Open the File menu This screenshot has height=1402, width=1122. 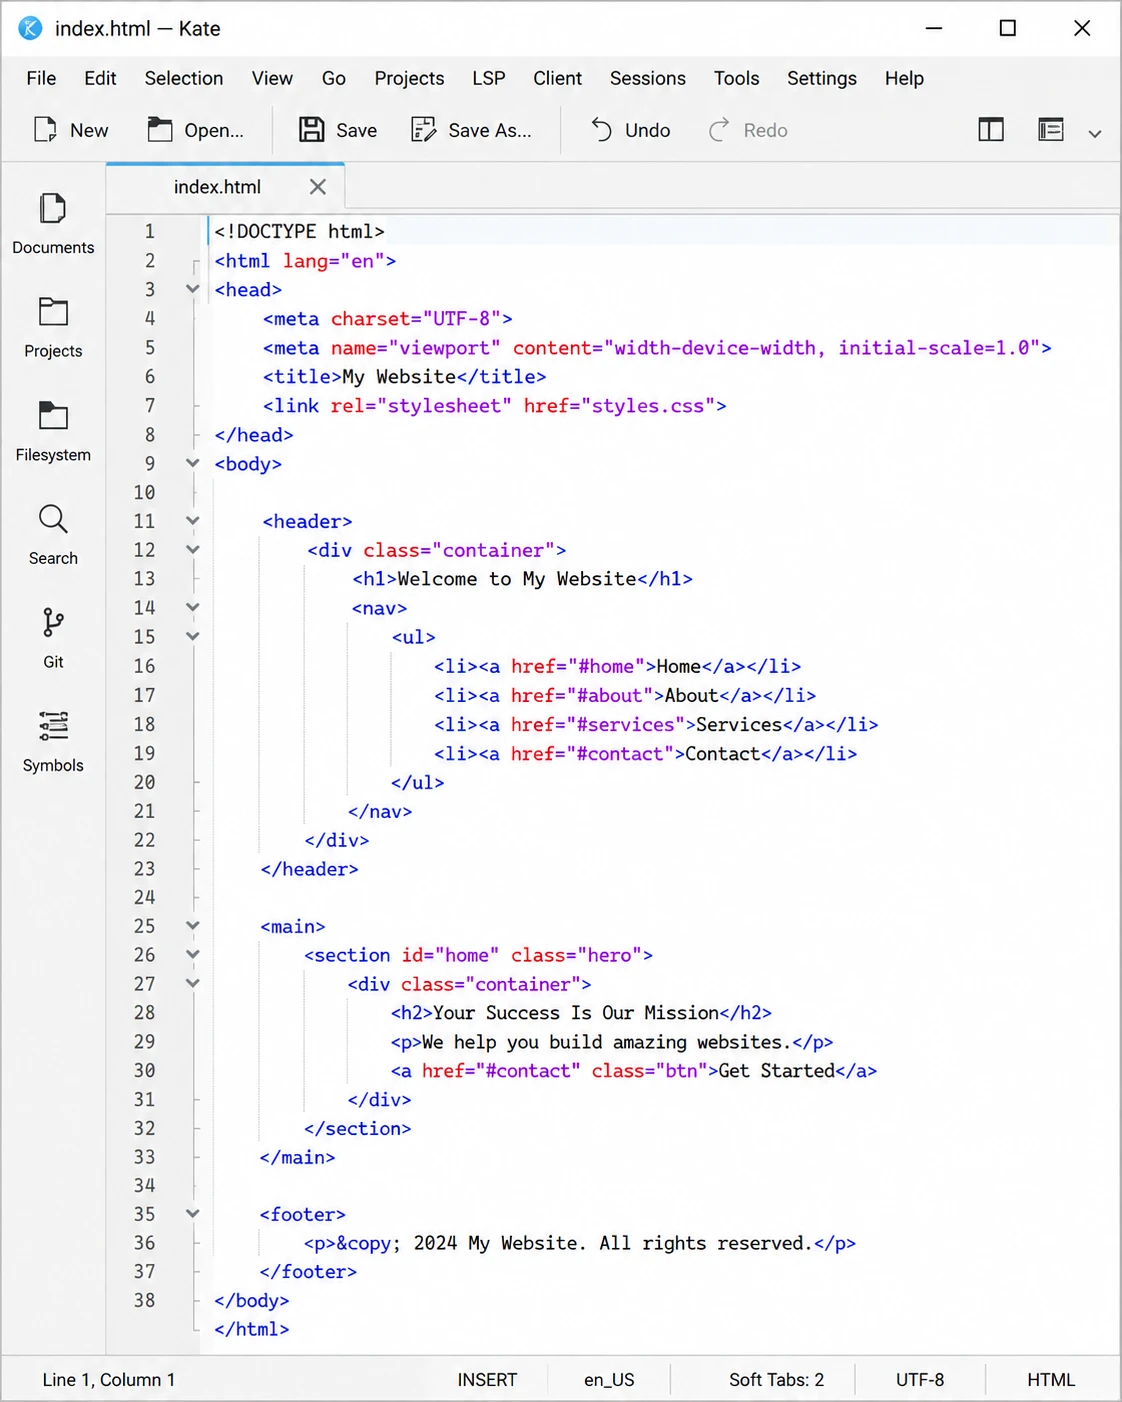41,78
